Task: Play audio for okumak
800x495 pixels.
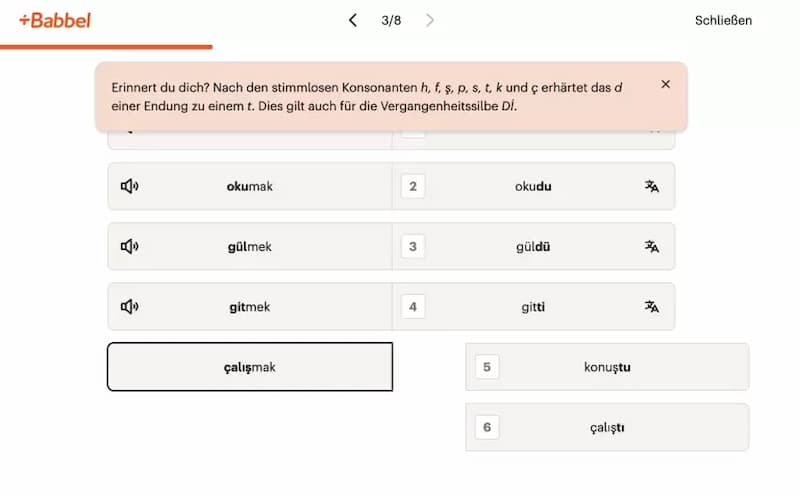Action: coord(129,187)
